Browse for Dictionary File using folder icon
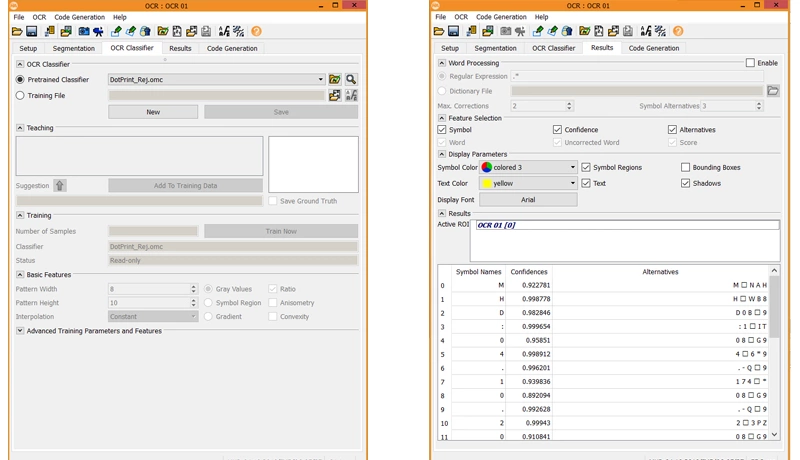Screen dimensions: 800x460 point(772,91)
